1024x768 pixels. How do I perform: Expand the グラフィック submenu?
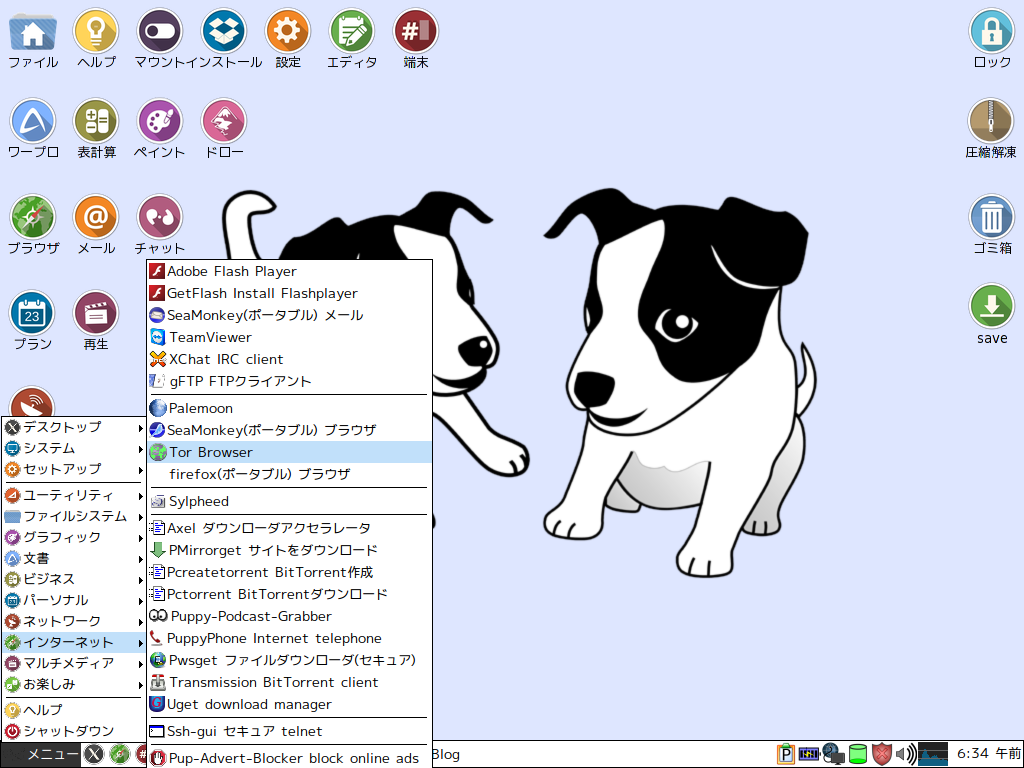coord(73,537)
